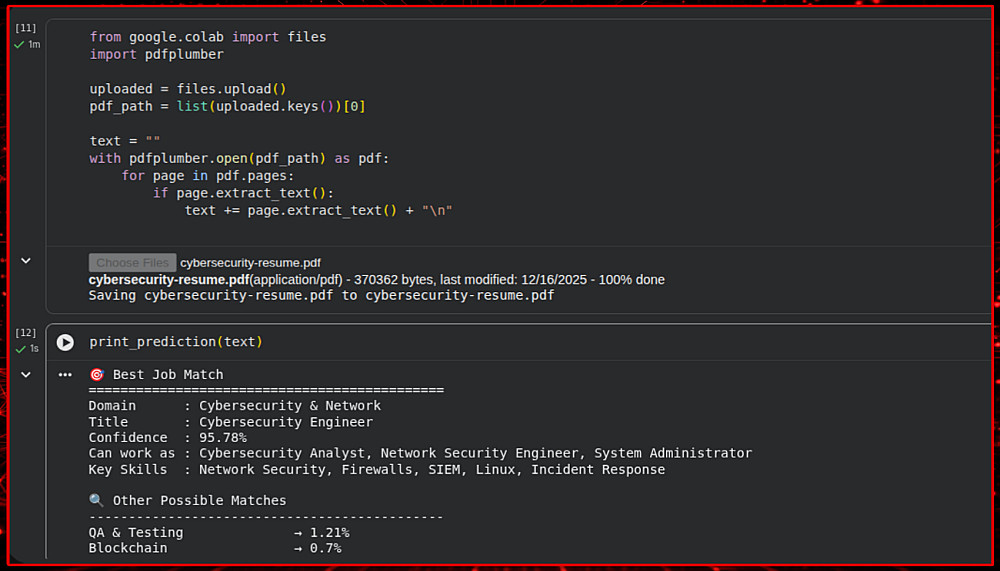Click the Confidence 95.78% output line
Image resolution: width=1000 pixels, height=571 pixels.
click(x=167, y=437)
